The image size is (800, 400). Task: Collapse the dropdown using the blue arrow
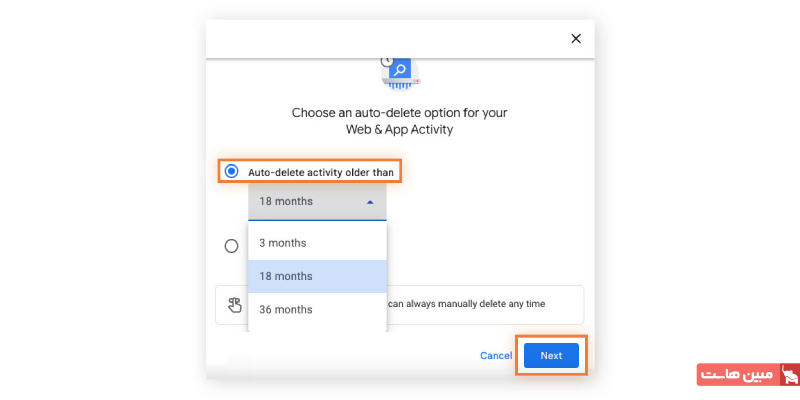click(x=370, y=201)
